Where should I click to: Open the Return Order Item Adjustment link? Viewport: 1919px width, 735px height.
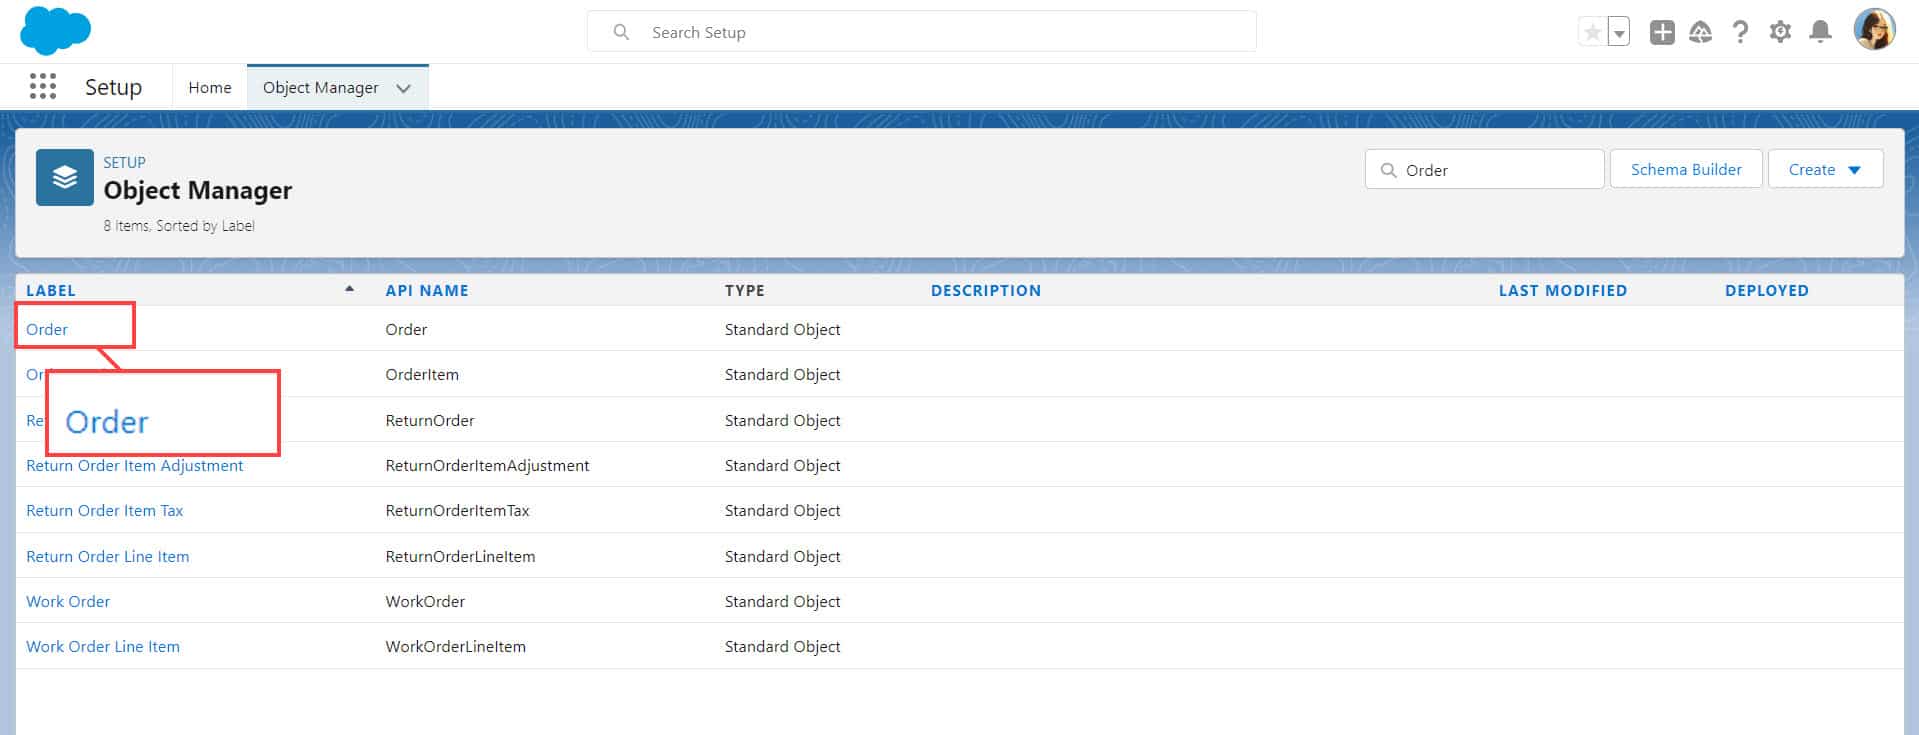click(x=134, y=465)
